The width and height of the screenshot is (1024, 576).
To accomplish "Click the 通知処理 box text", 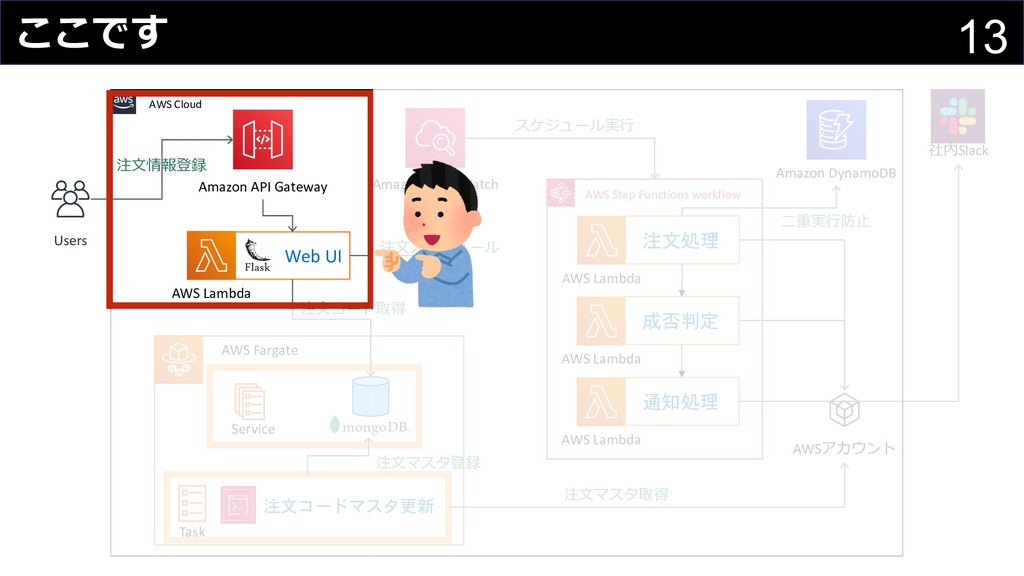I will coord(680,401).
